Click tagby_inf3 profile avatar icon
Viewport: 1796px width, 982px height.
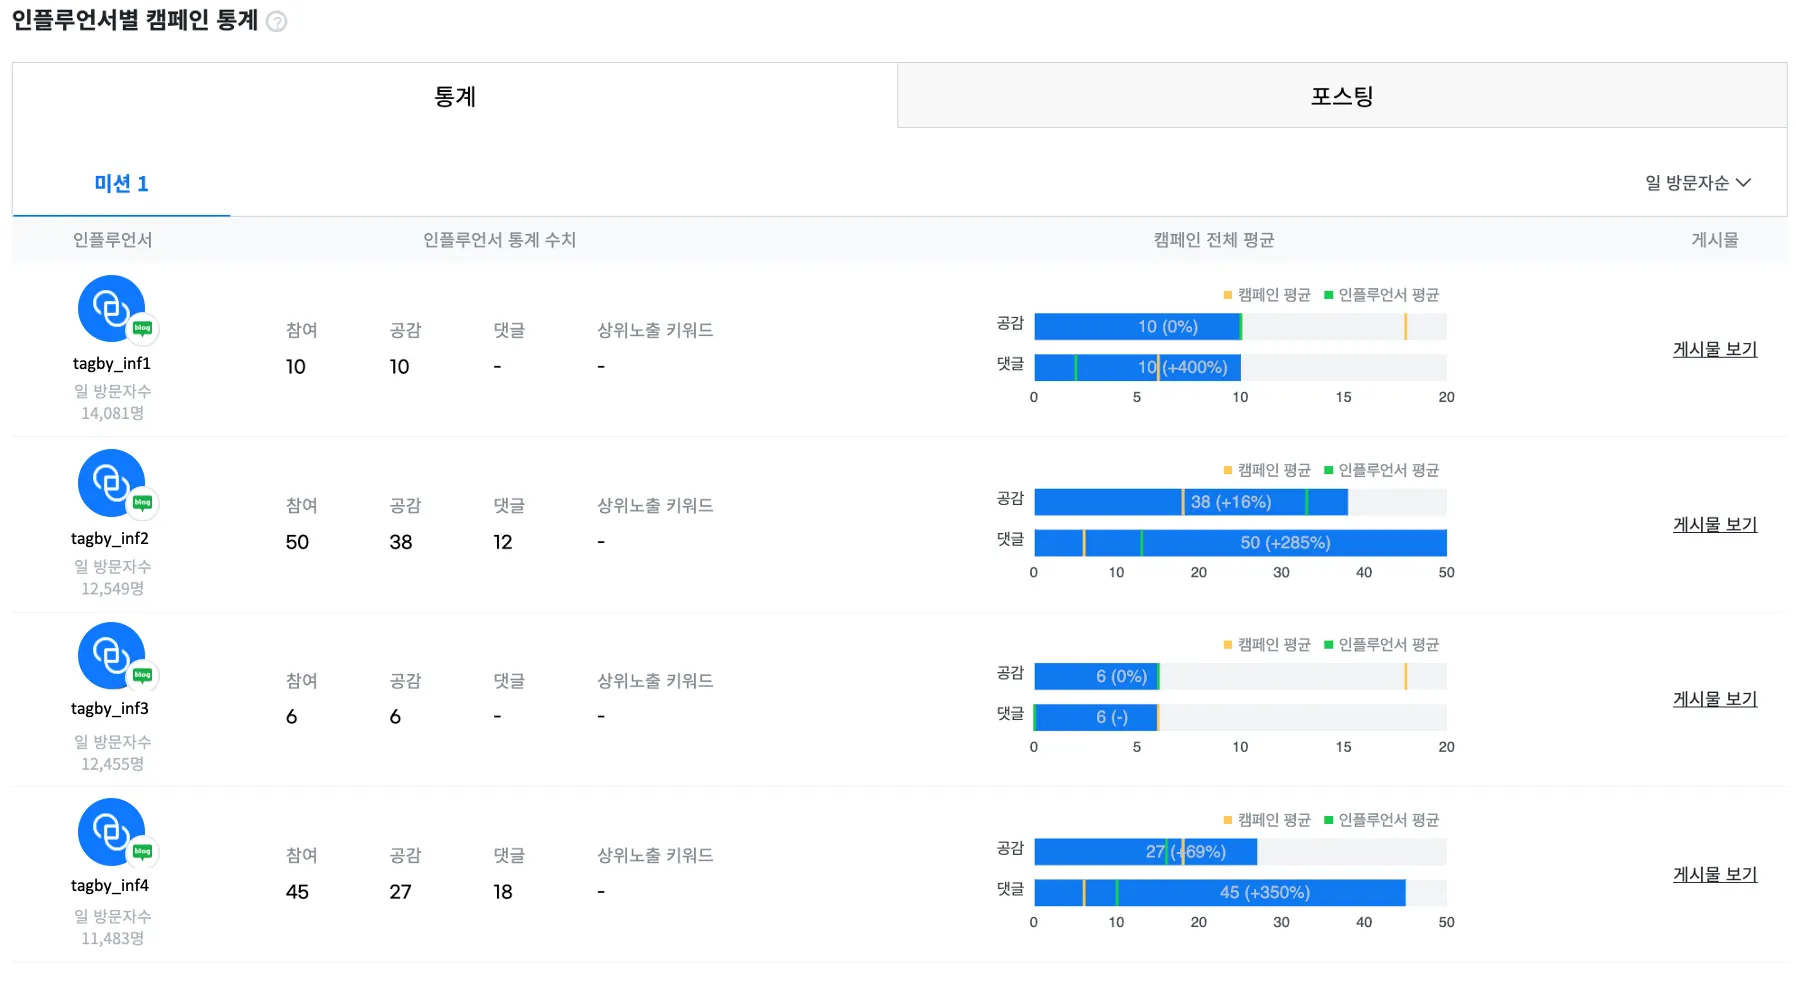click(110, 656)
